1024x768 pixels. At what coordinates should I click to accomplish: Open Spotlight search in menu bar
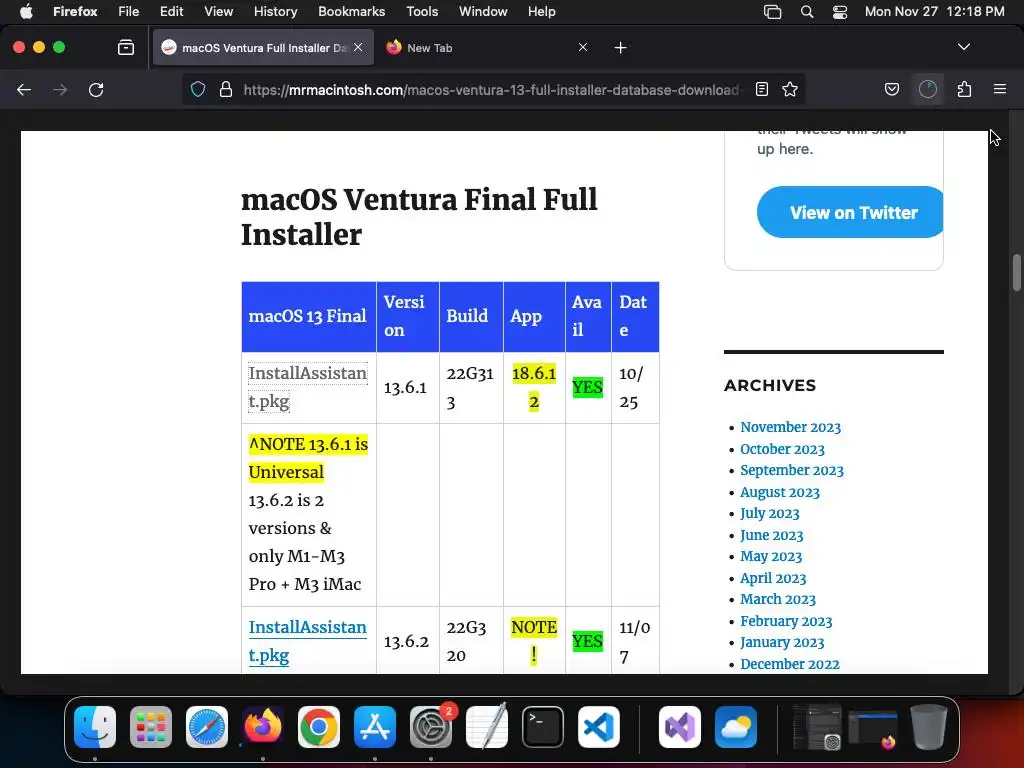tap(807, 11)
